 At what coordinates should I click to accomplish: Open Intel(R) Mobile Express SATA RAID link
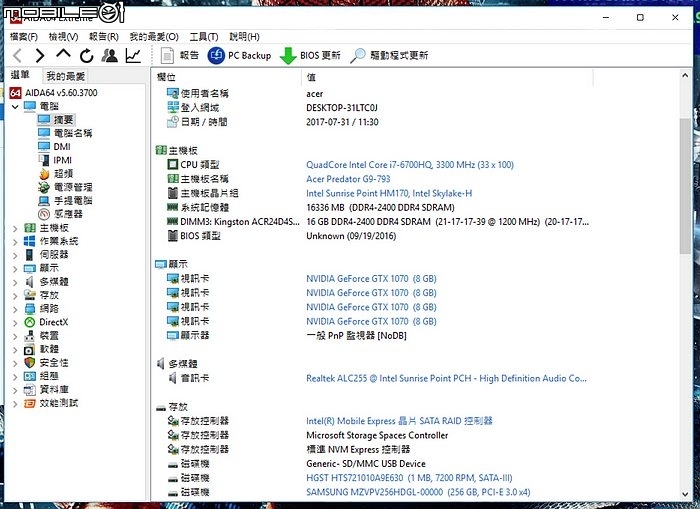(399, 421)
